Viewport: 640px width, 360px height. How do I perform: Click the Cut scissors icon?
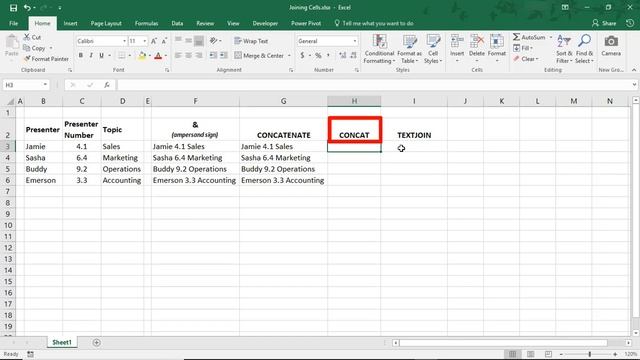pyautogui.click(x=27, y=37)
